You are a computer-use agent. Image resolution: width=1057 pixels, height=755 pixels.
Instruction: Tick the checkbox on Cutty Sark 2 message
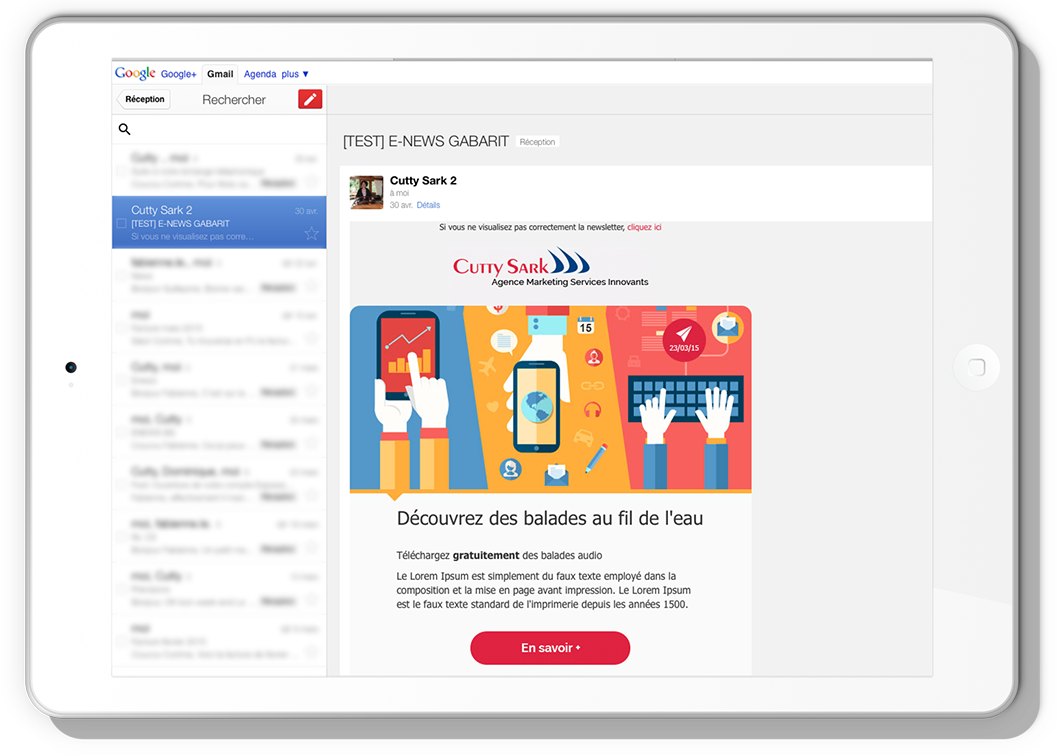point(121,223)
